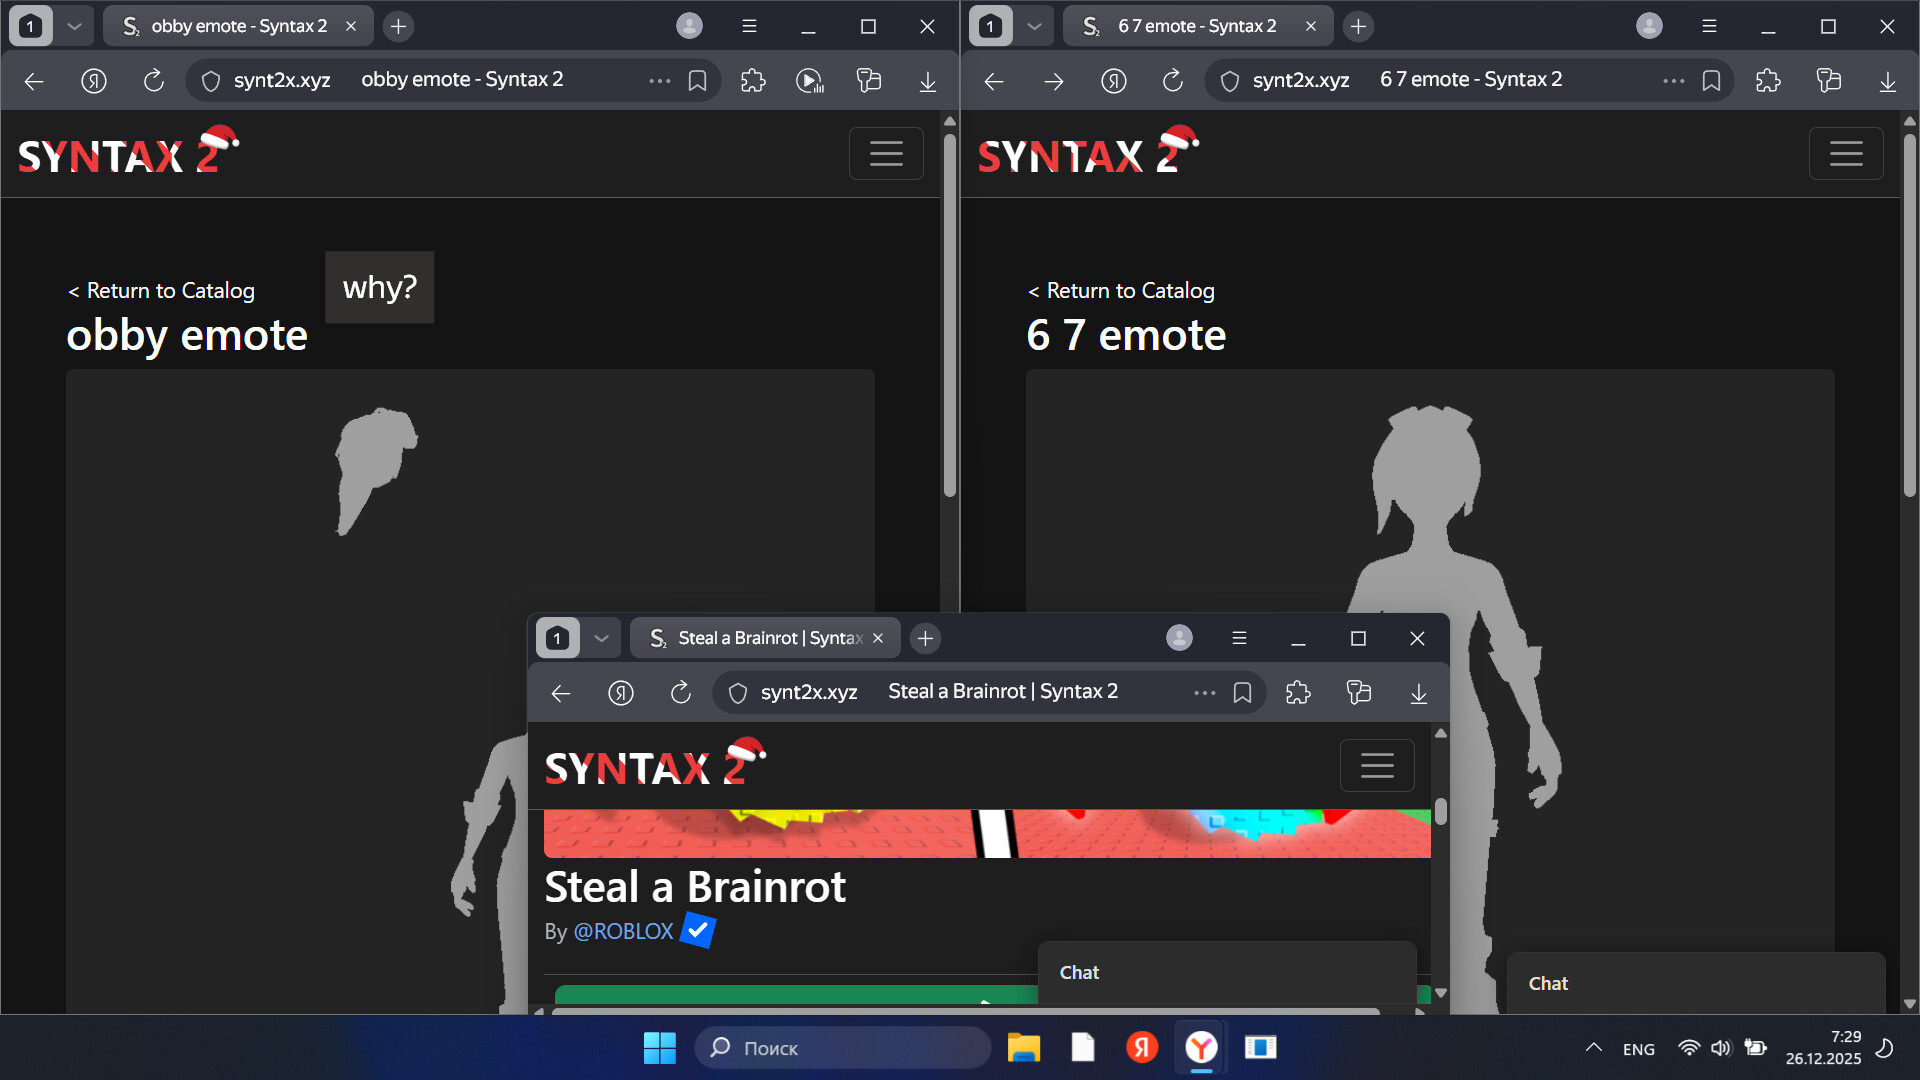Click the Yandex ID icon in the Steal a Brainrot window toolbar
Image resolution: width=1920 pixels, height=1080 pixels.
click(x=620, y=692)
